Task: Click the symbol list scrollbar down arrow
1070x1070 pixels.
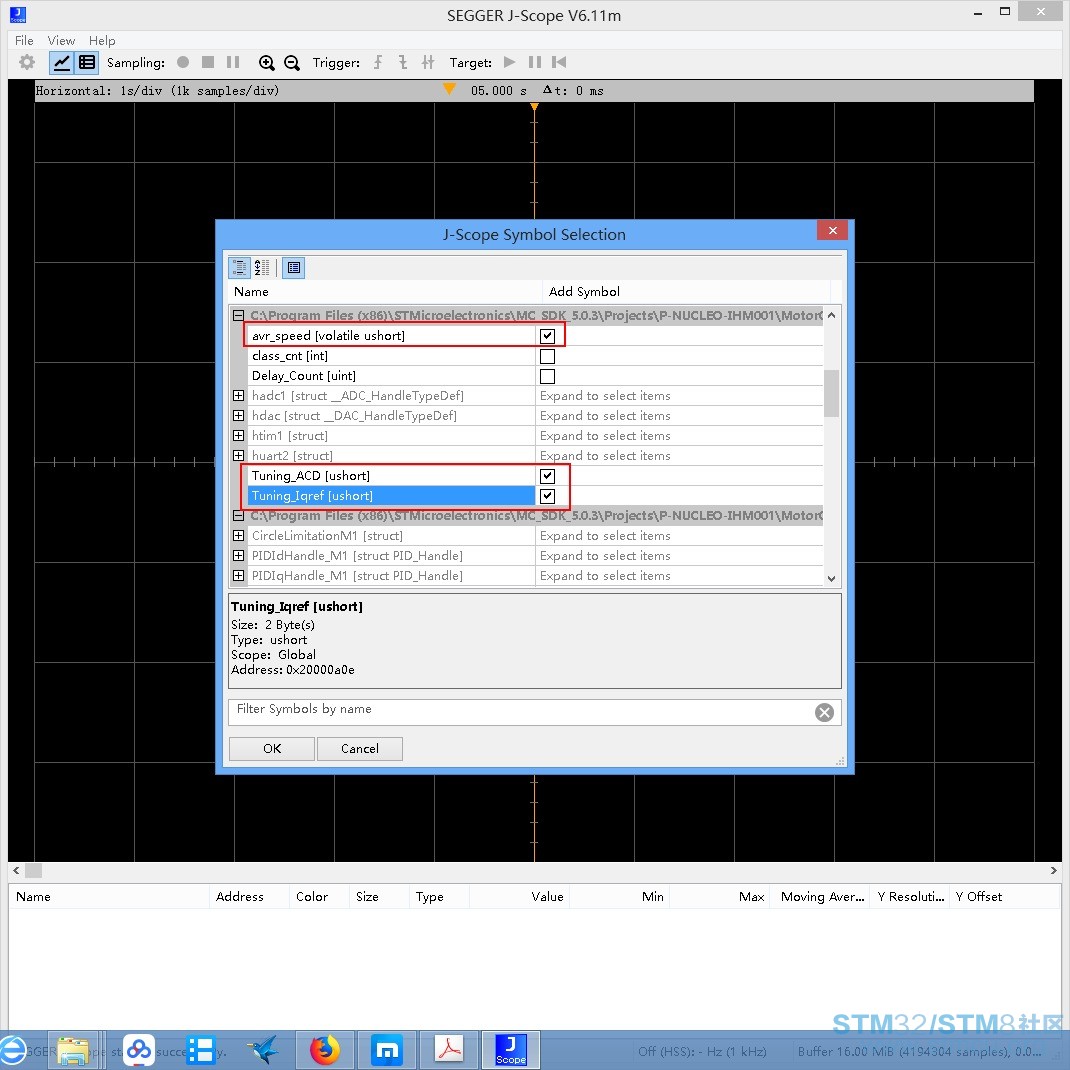Action: tap(831, 578)
